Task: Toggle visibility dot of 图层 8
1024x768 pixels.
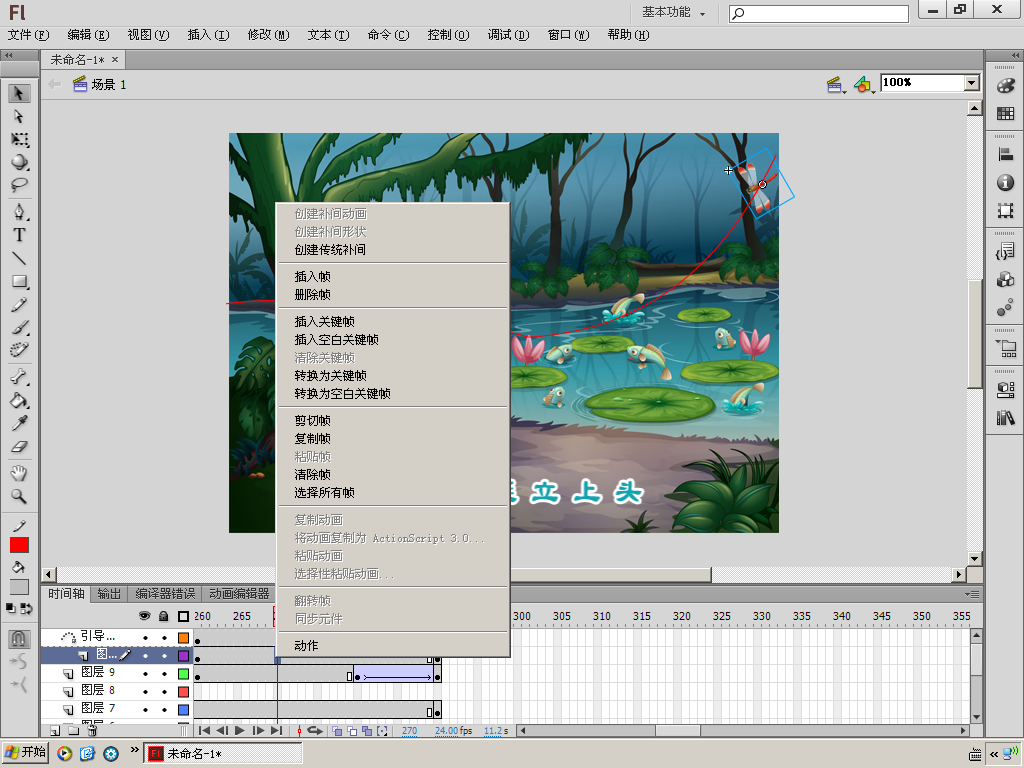Action: 145,692
